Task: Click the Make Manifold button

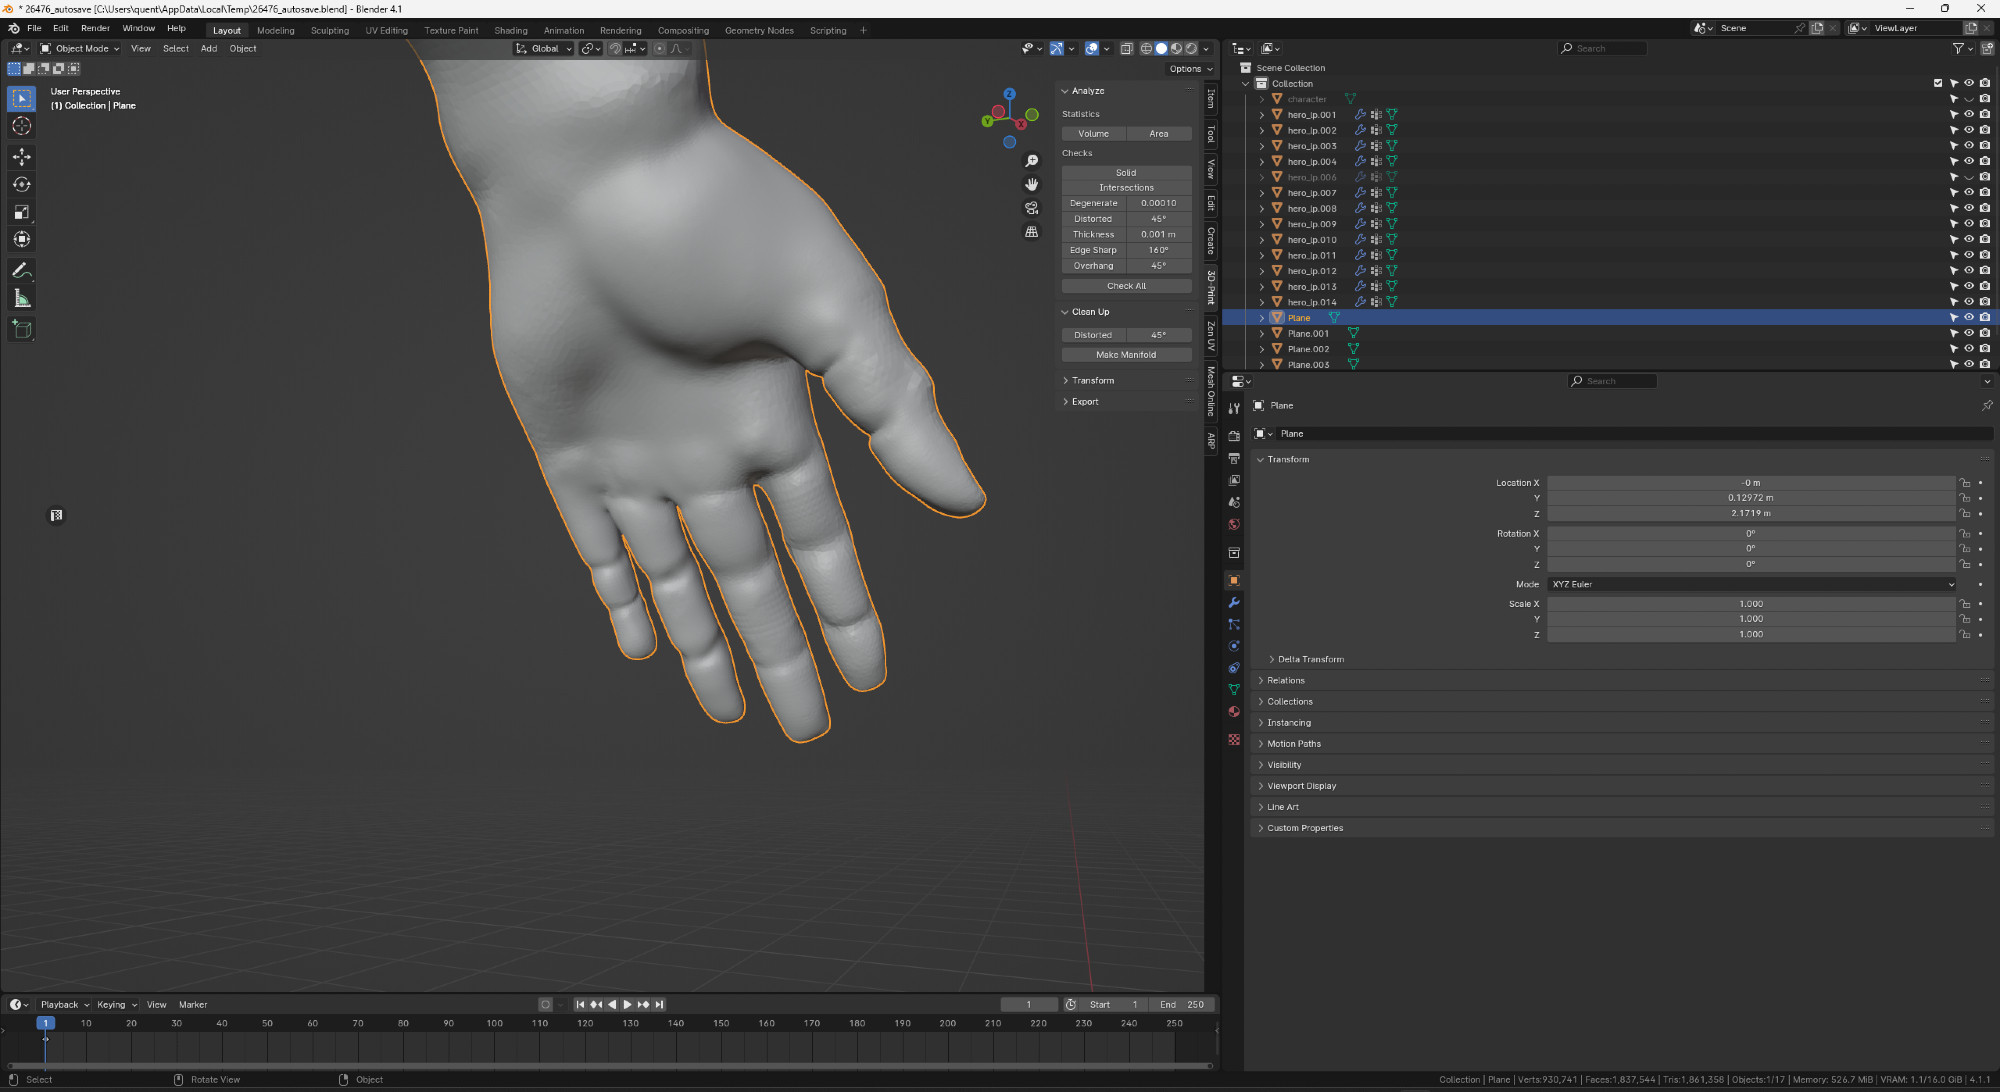Action: [x=1126, y=355]
